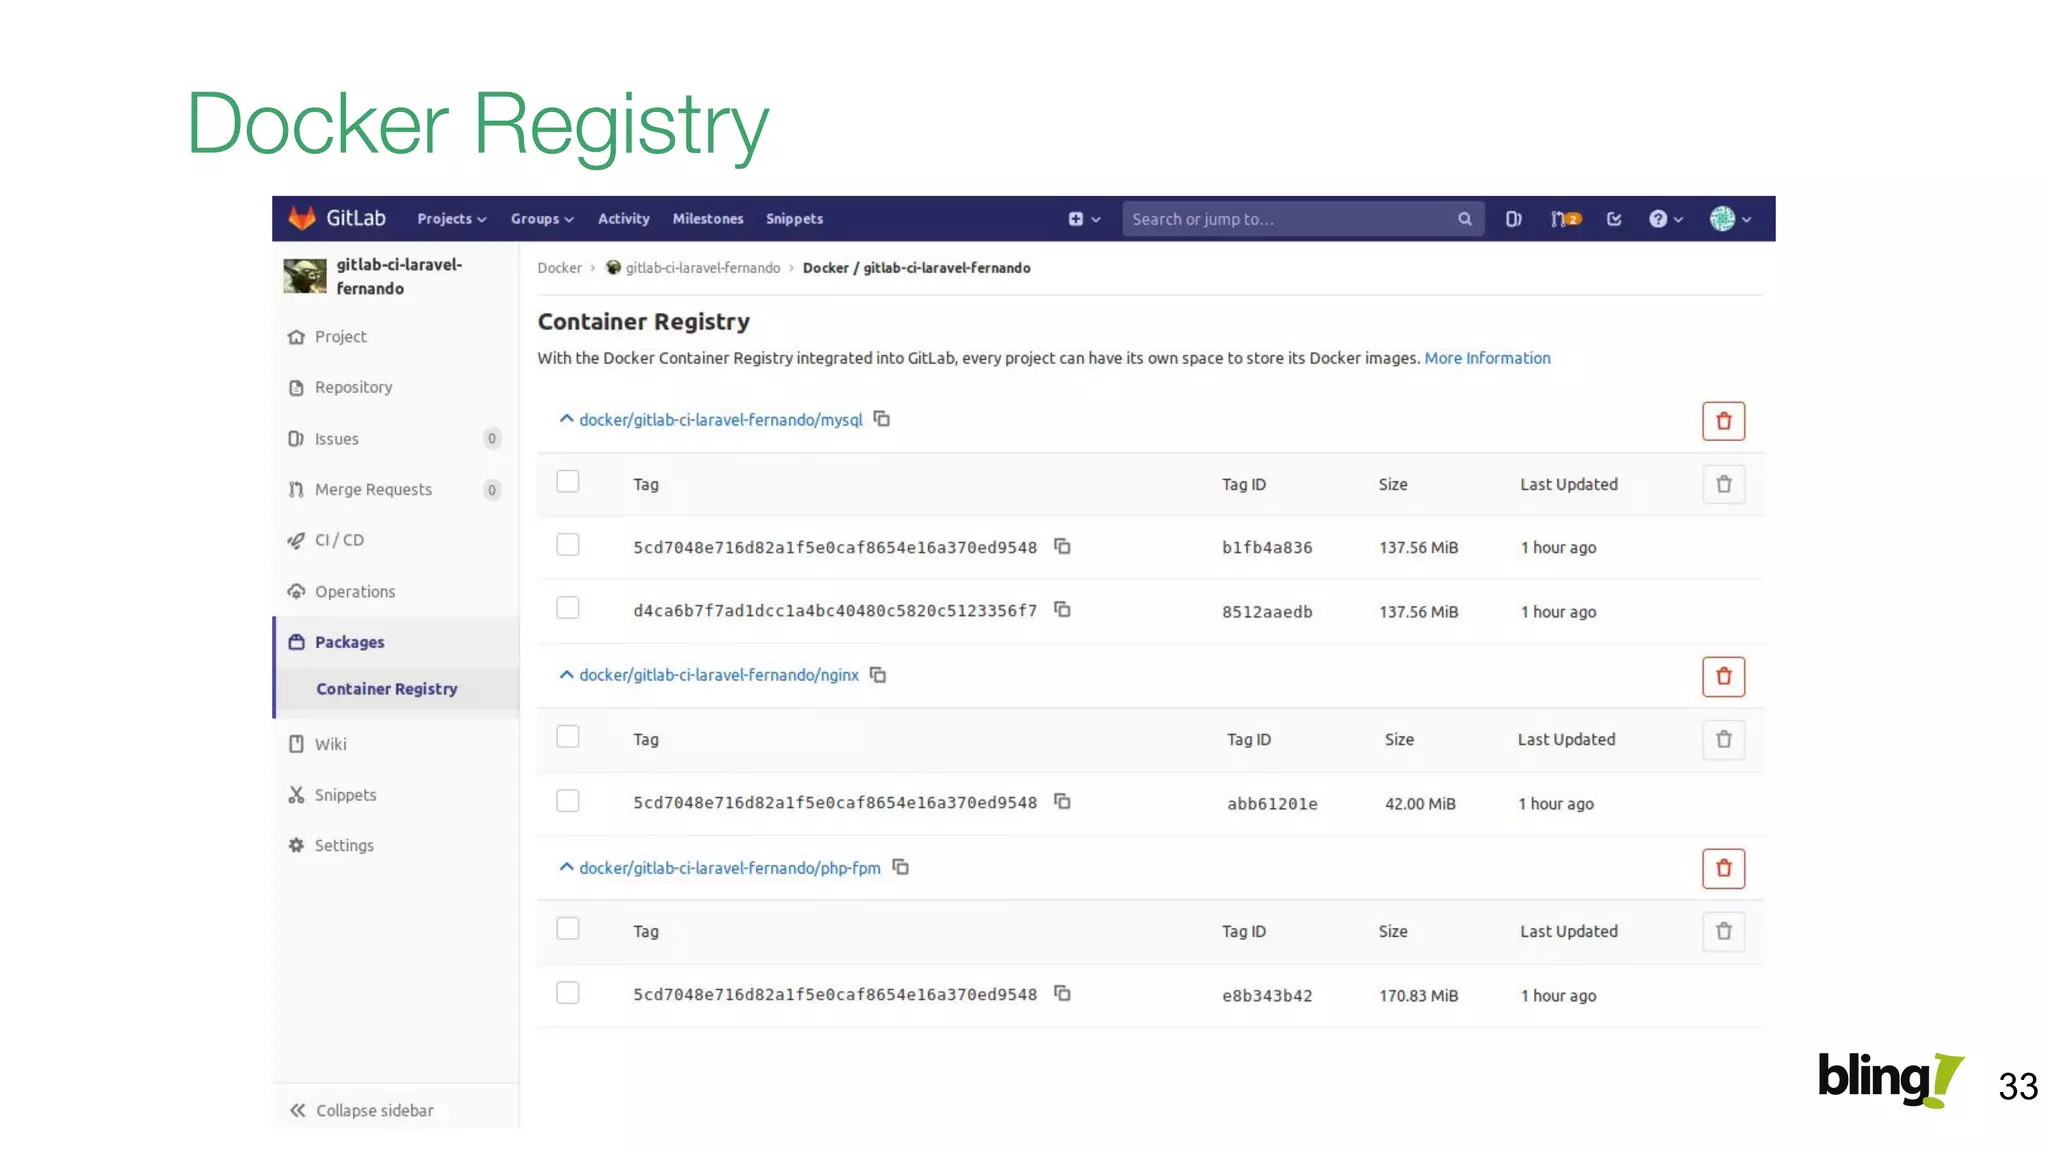Viewport: 2048px width, 1152px height.
Task: Click the 137.56 MiB size of b1fb4a836
Action: click(x=1418, y=548)
